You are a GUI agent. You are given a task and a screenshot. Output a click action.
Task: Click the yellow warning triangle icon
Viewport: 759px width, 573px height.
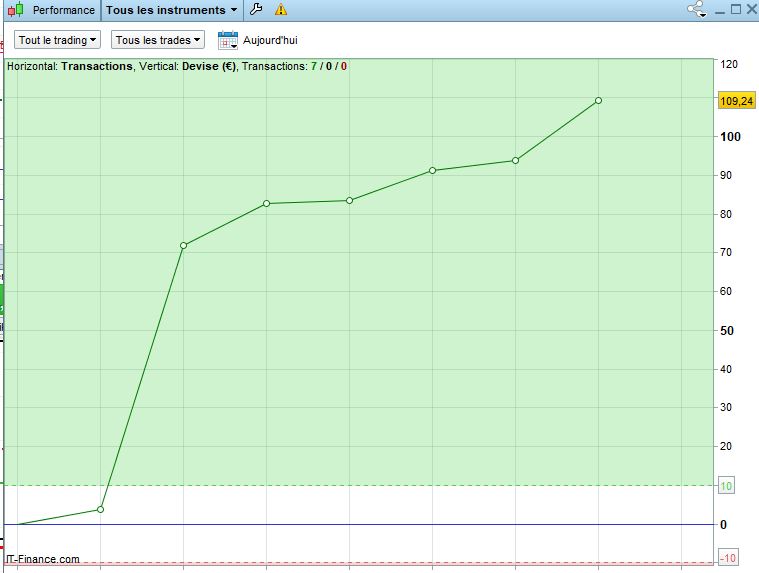(x=281, y=10)
